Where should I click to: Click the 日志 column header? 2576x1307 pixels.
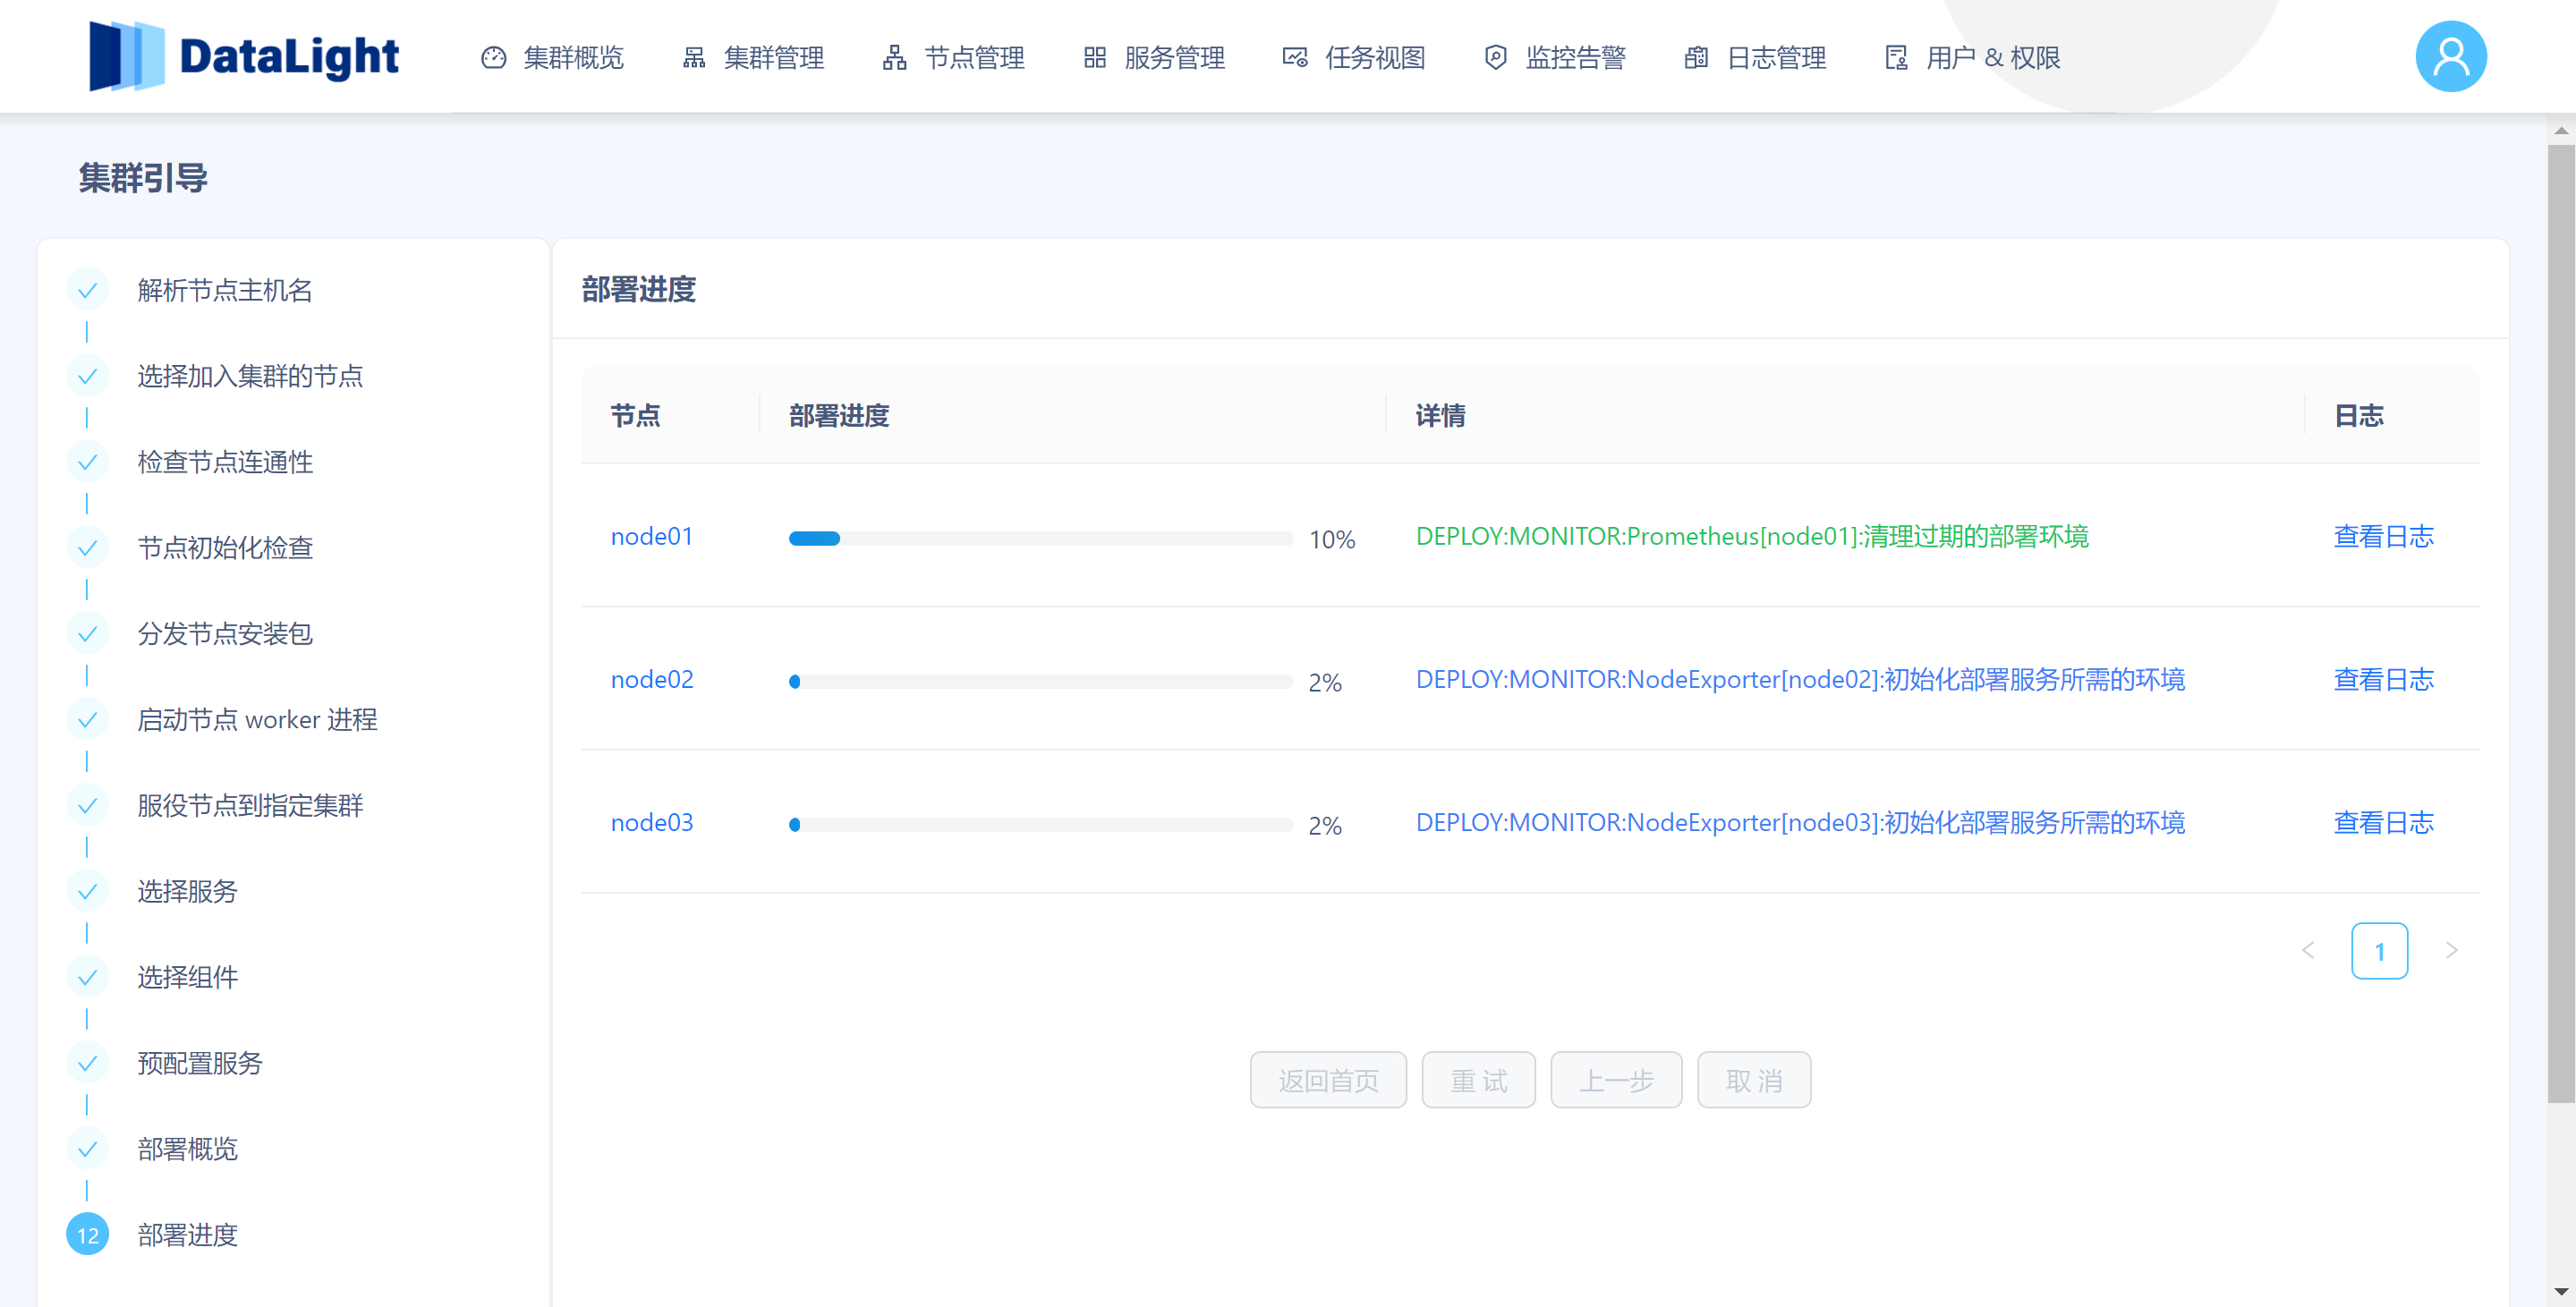tap(2359, 416)
